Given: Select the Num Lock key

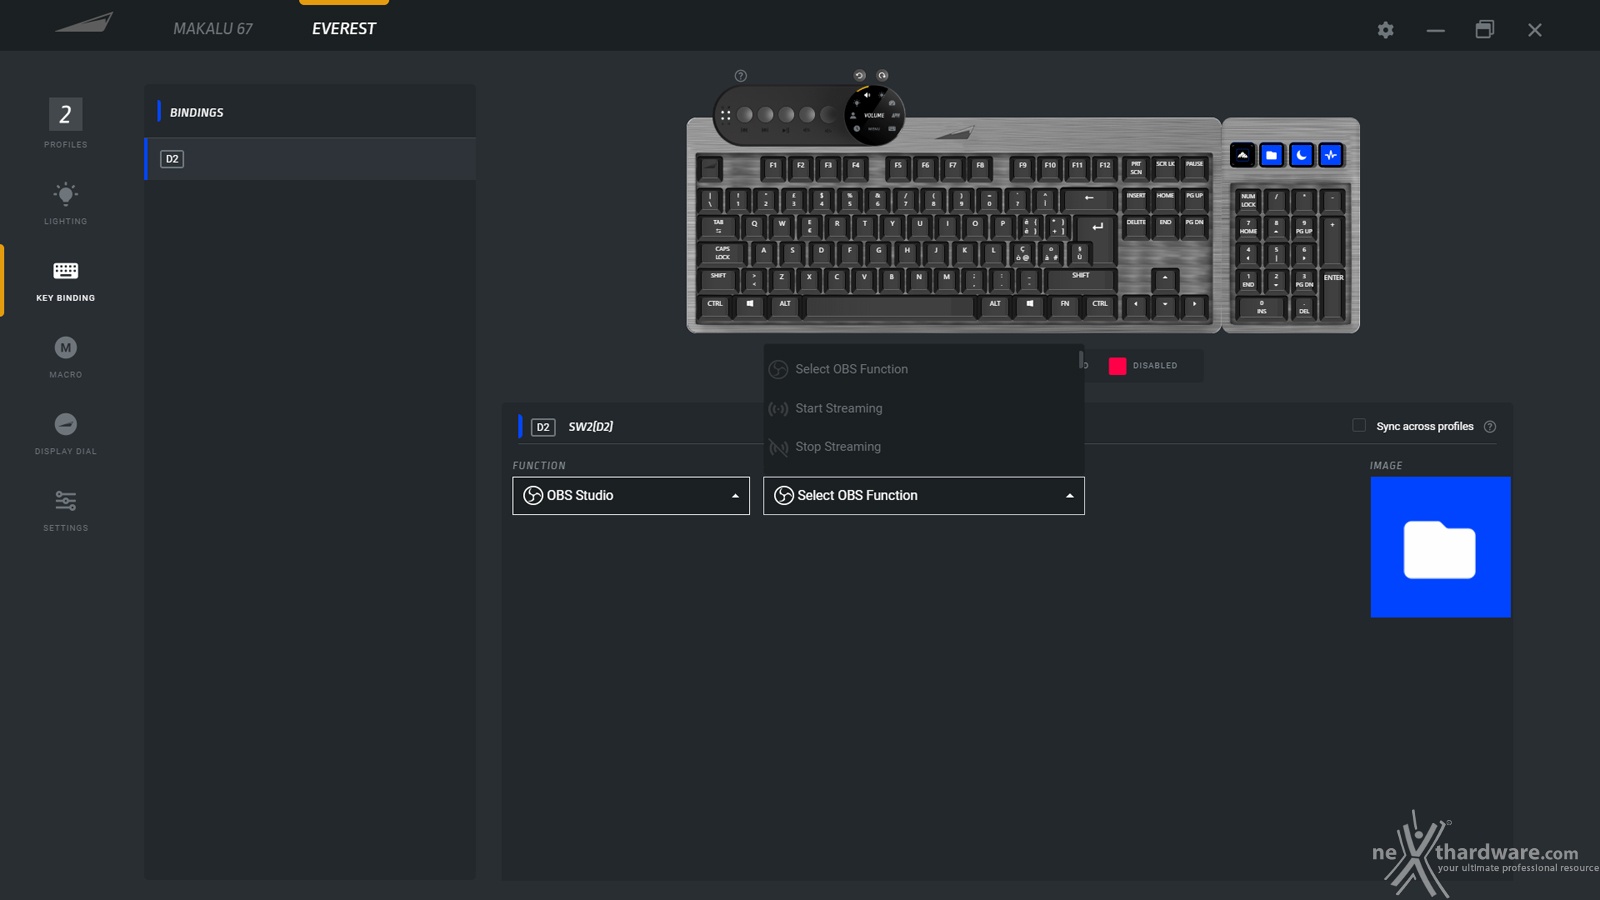Looking at the screenshot, I should click(1248, 201).
